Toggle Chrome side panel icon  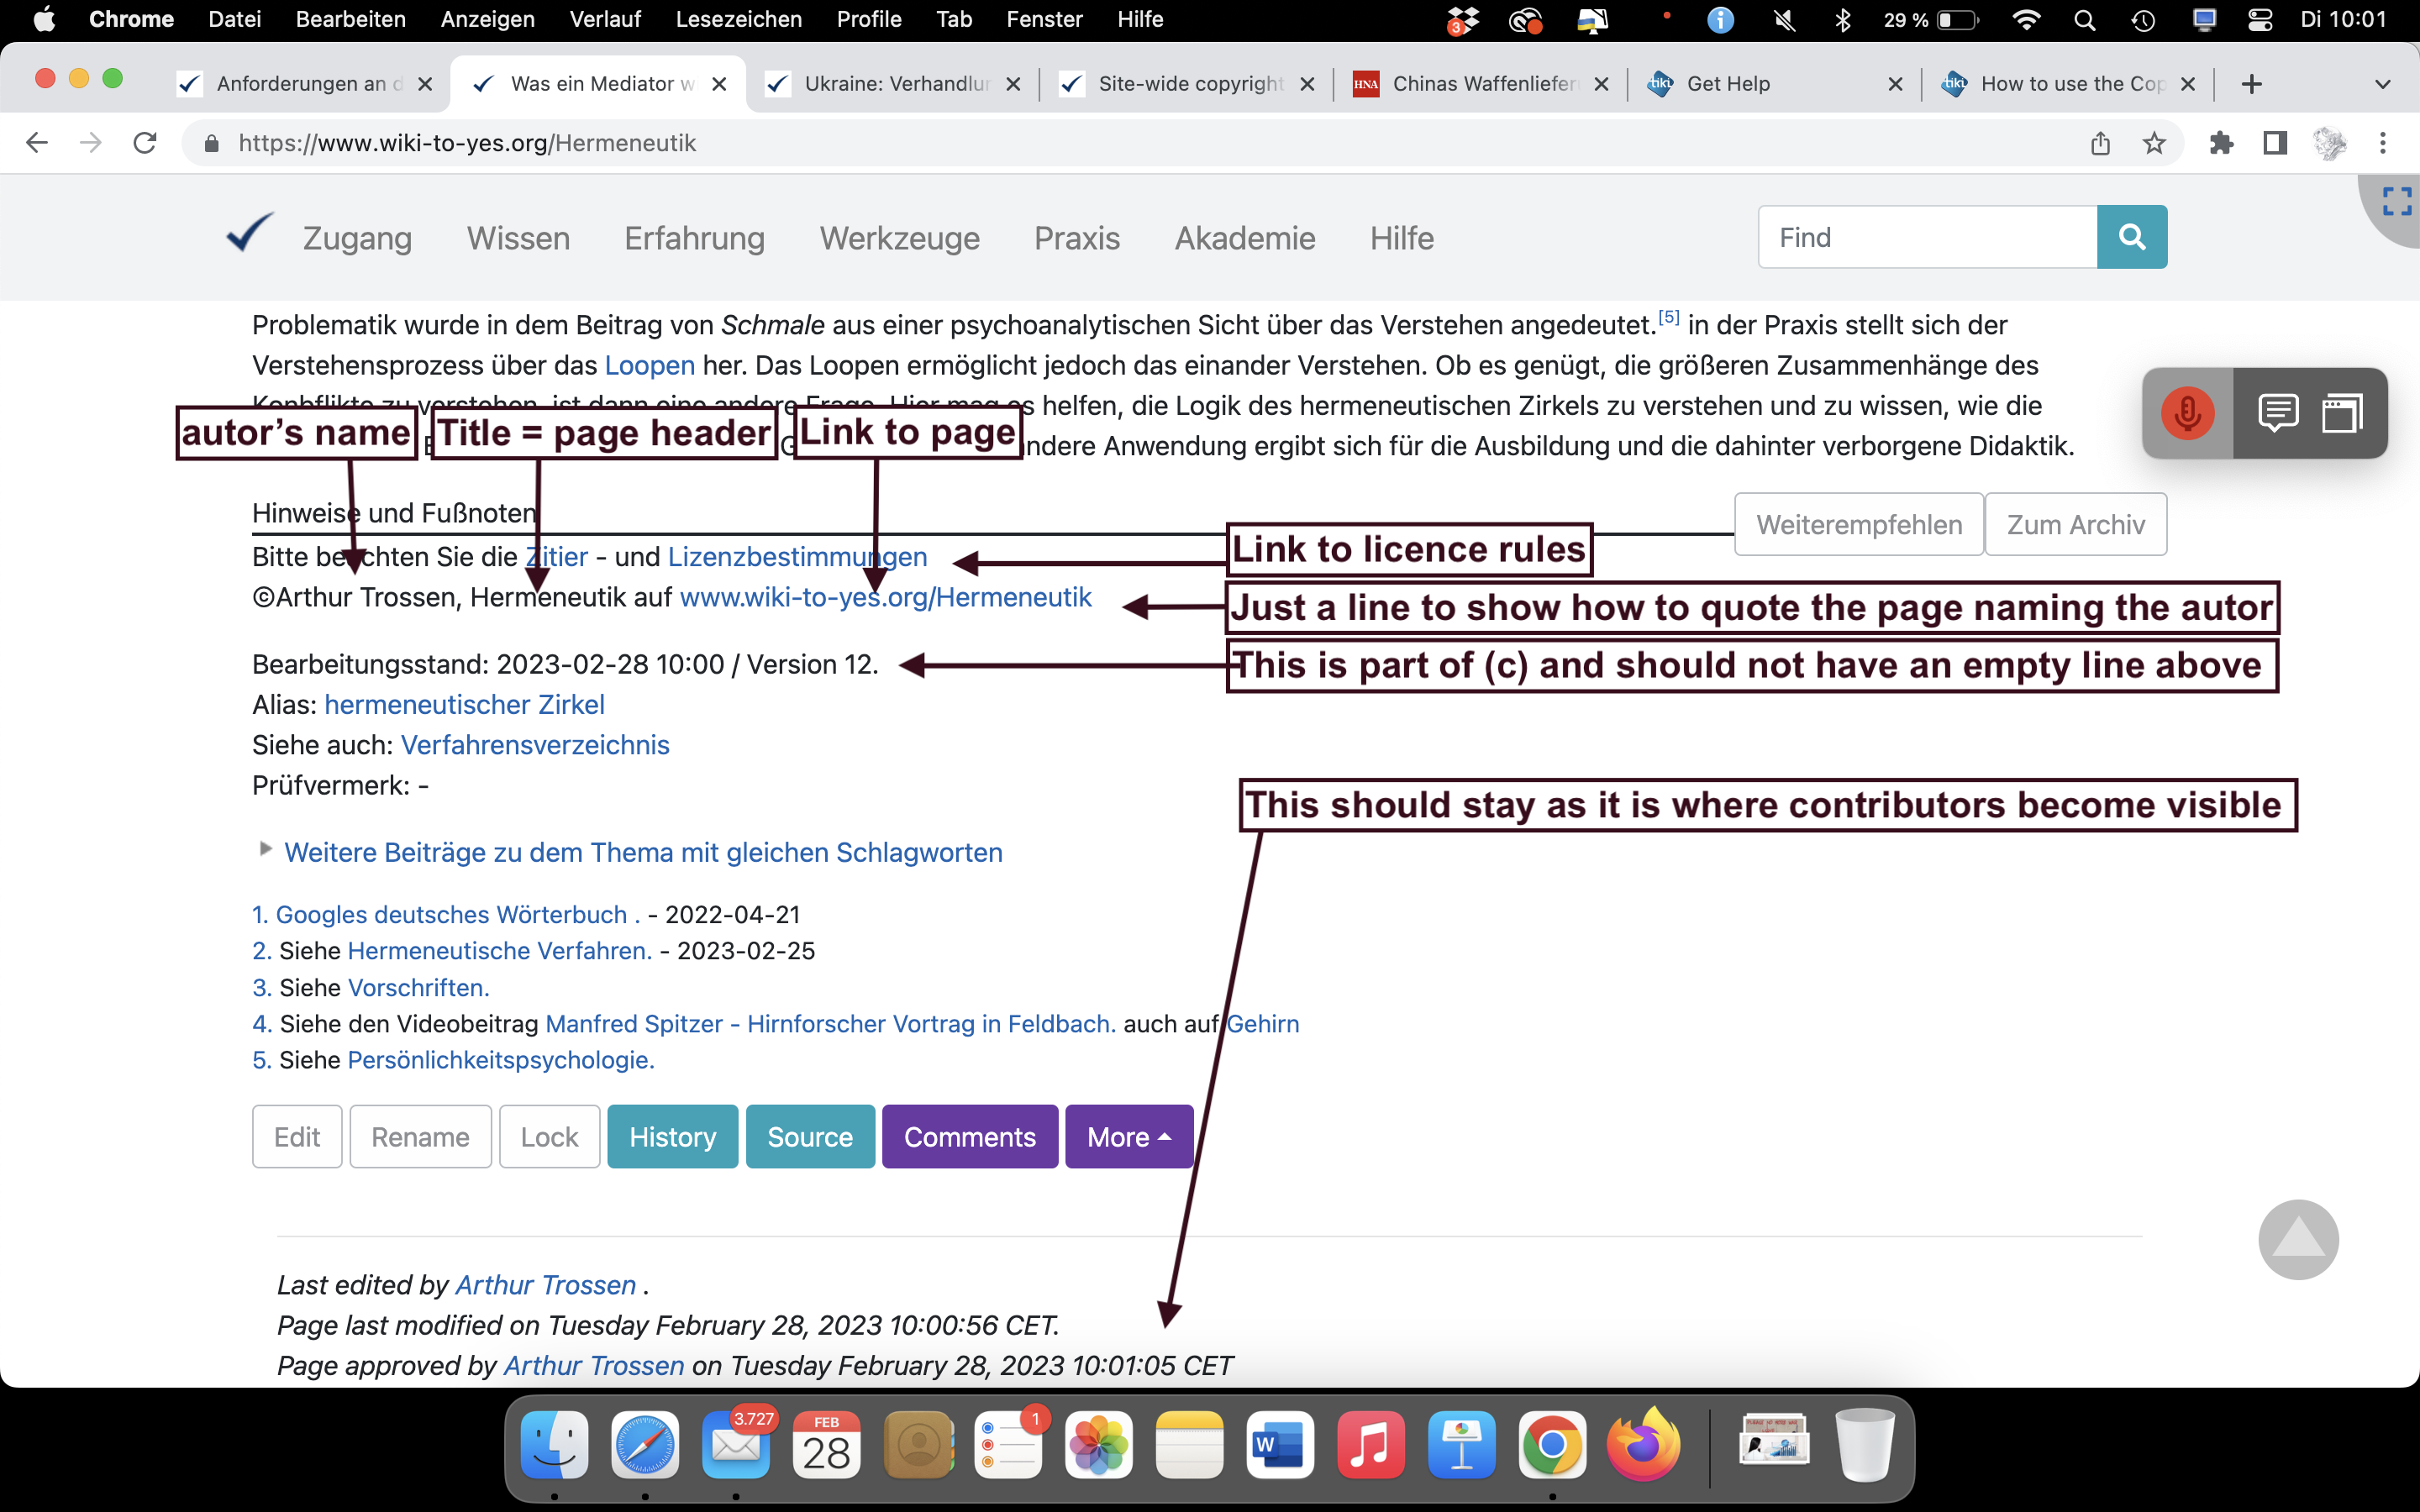tap(2275, 143)
